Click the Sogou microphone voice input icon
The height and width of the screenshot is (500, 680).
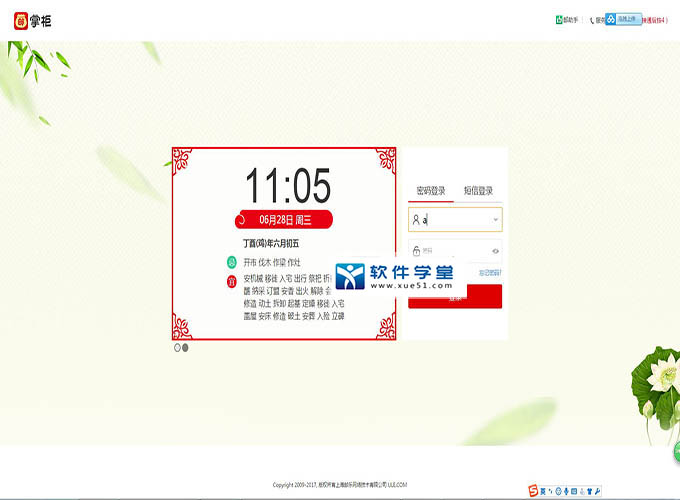tap(566, 491)
